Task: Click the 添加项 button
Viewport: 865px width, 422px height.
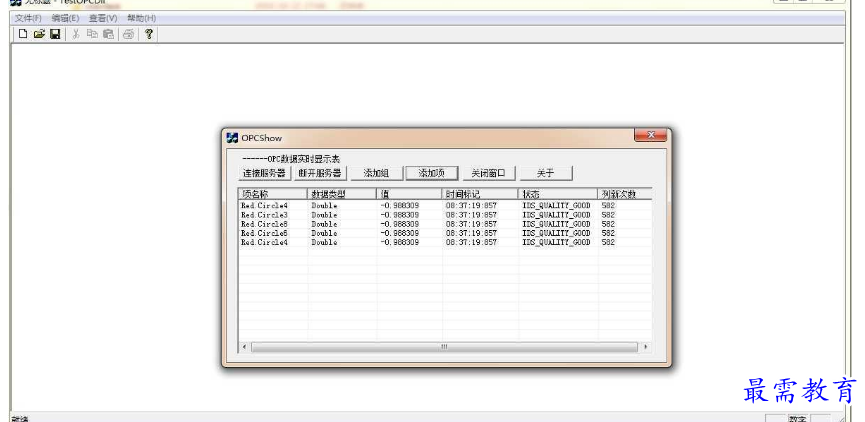Action: (x=431, y=173)
